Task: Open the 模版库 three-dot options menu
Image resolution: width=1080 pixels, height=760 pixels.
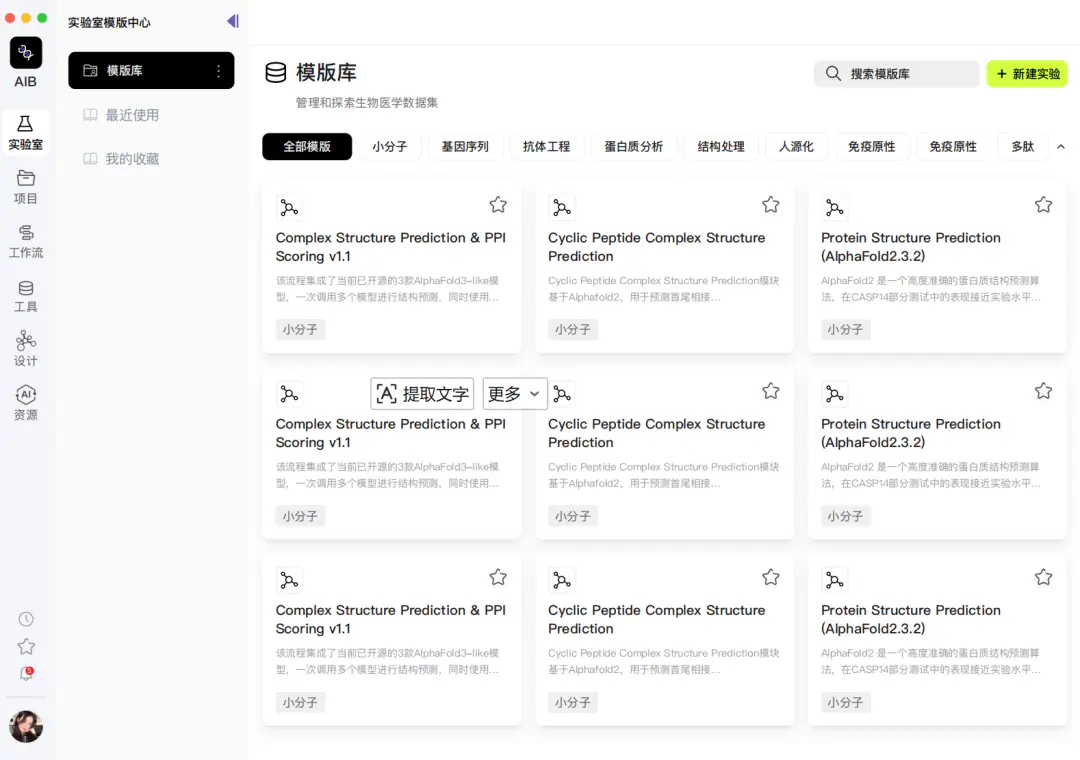Action: pos(218,70)
